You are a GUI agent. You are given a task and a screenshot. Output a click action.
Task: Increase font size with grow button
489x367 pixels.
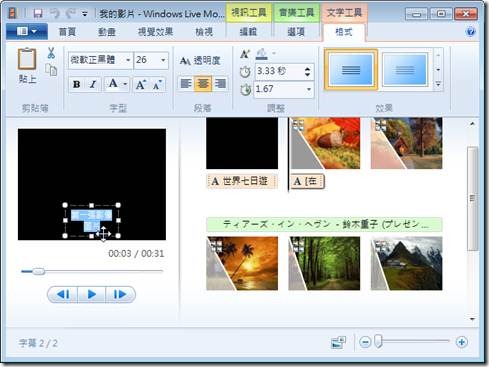click(141, 85)
